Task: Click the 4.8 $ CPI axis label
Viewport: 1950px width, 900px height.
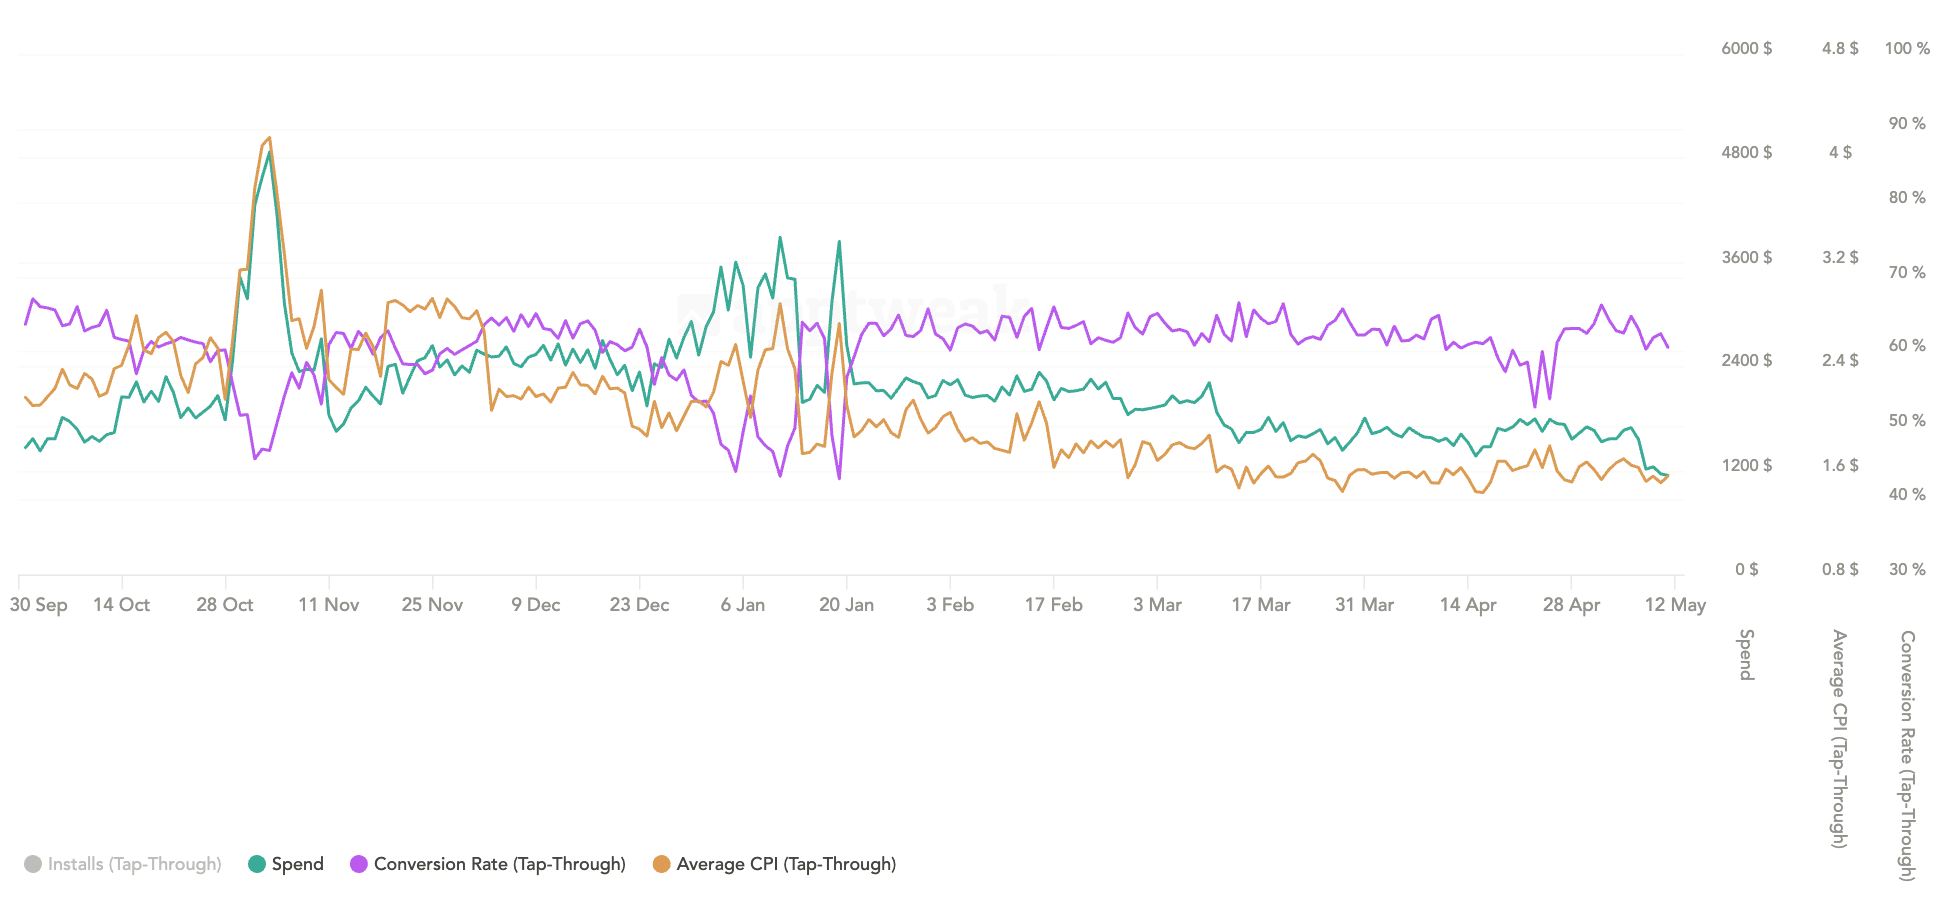Action: pyautogui.click(x=1840, y=48)
